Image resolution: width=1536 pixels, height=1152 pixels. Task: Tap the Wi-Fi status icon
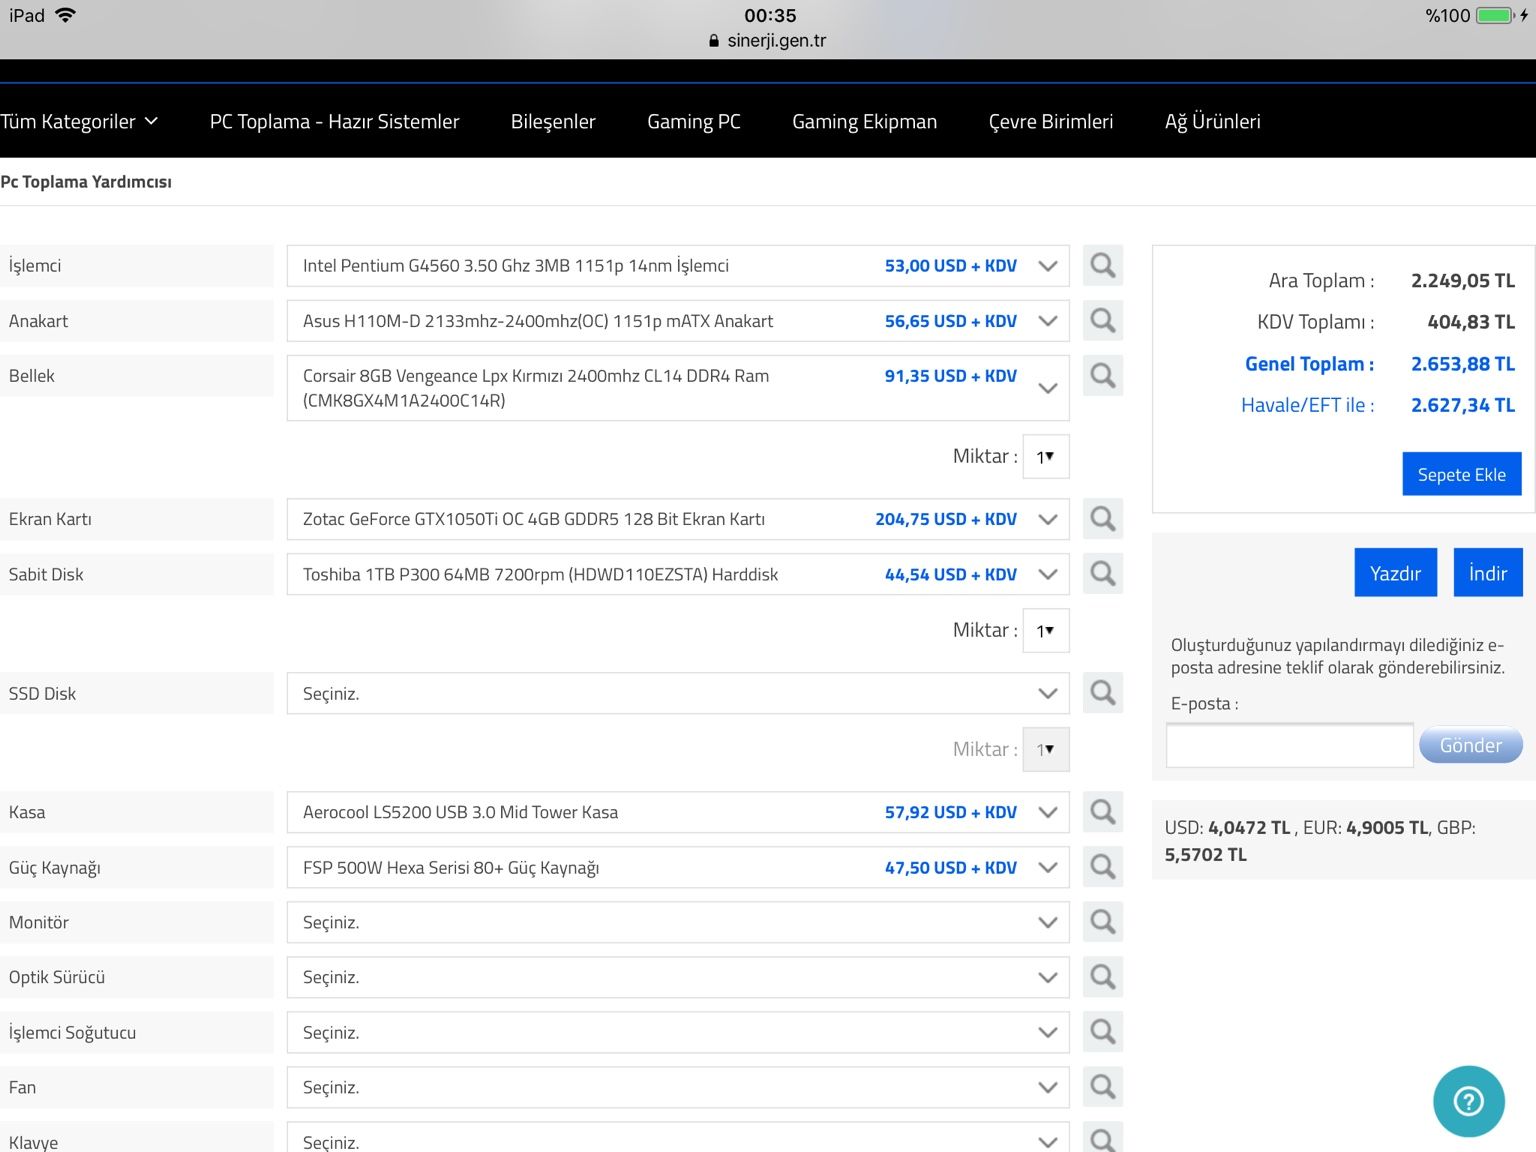point(66,15)
